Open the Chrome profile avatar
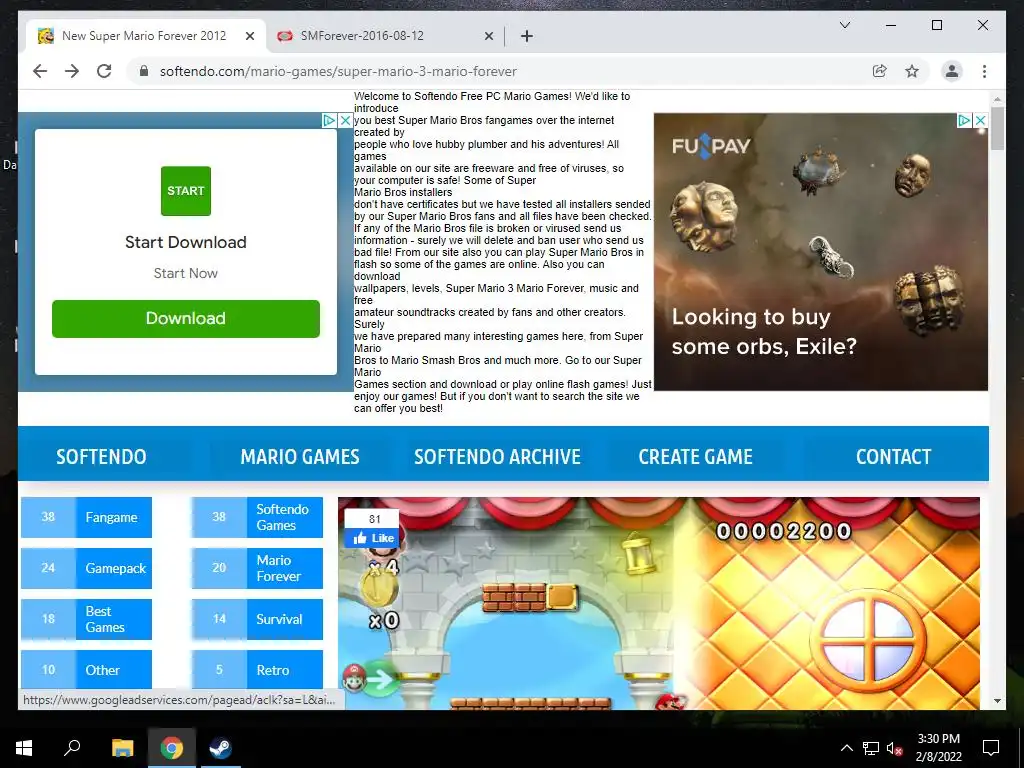Viewport: 1024px width, 768px height. click(x=952, y=71)
